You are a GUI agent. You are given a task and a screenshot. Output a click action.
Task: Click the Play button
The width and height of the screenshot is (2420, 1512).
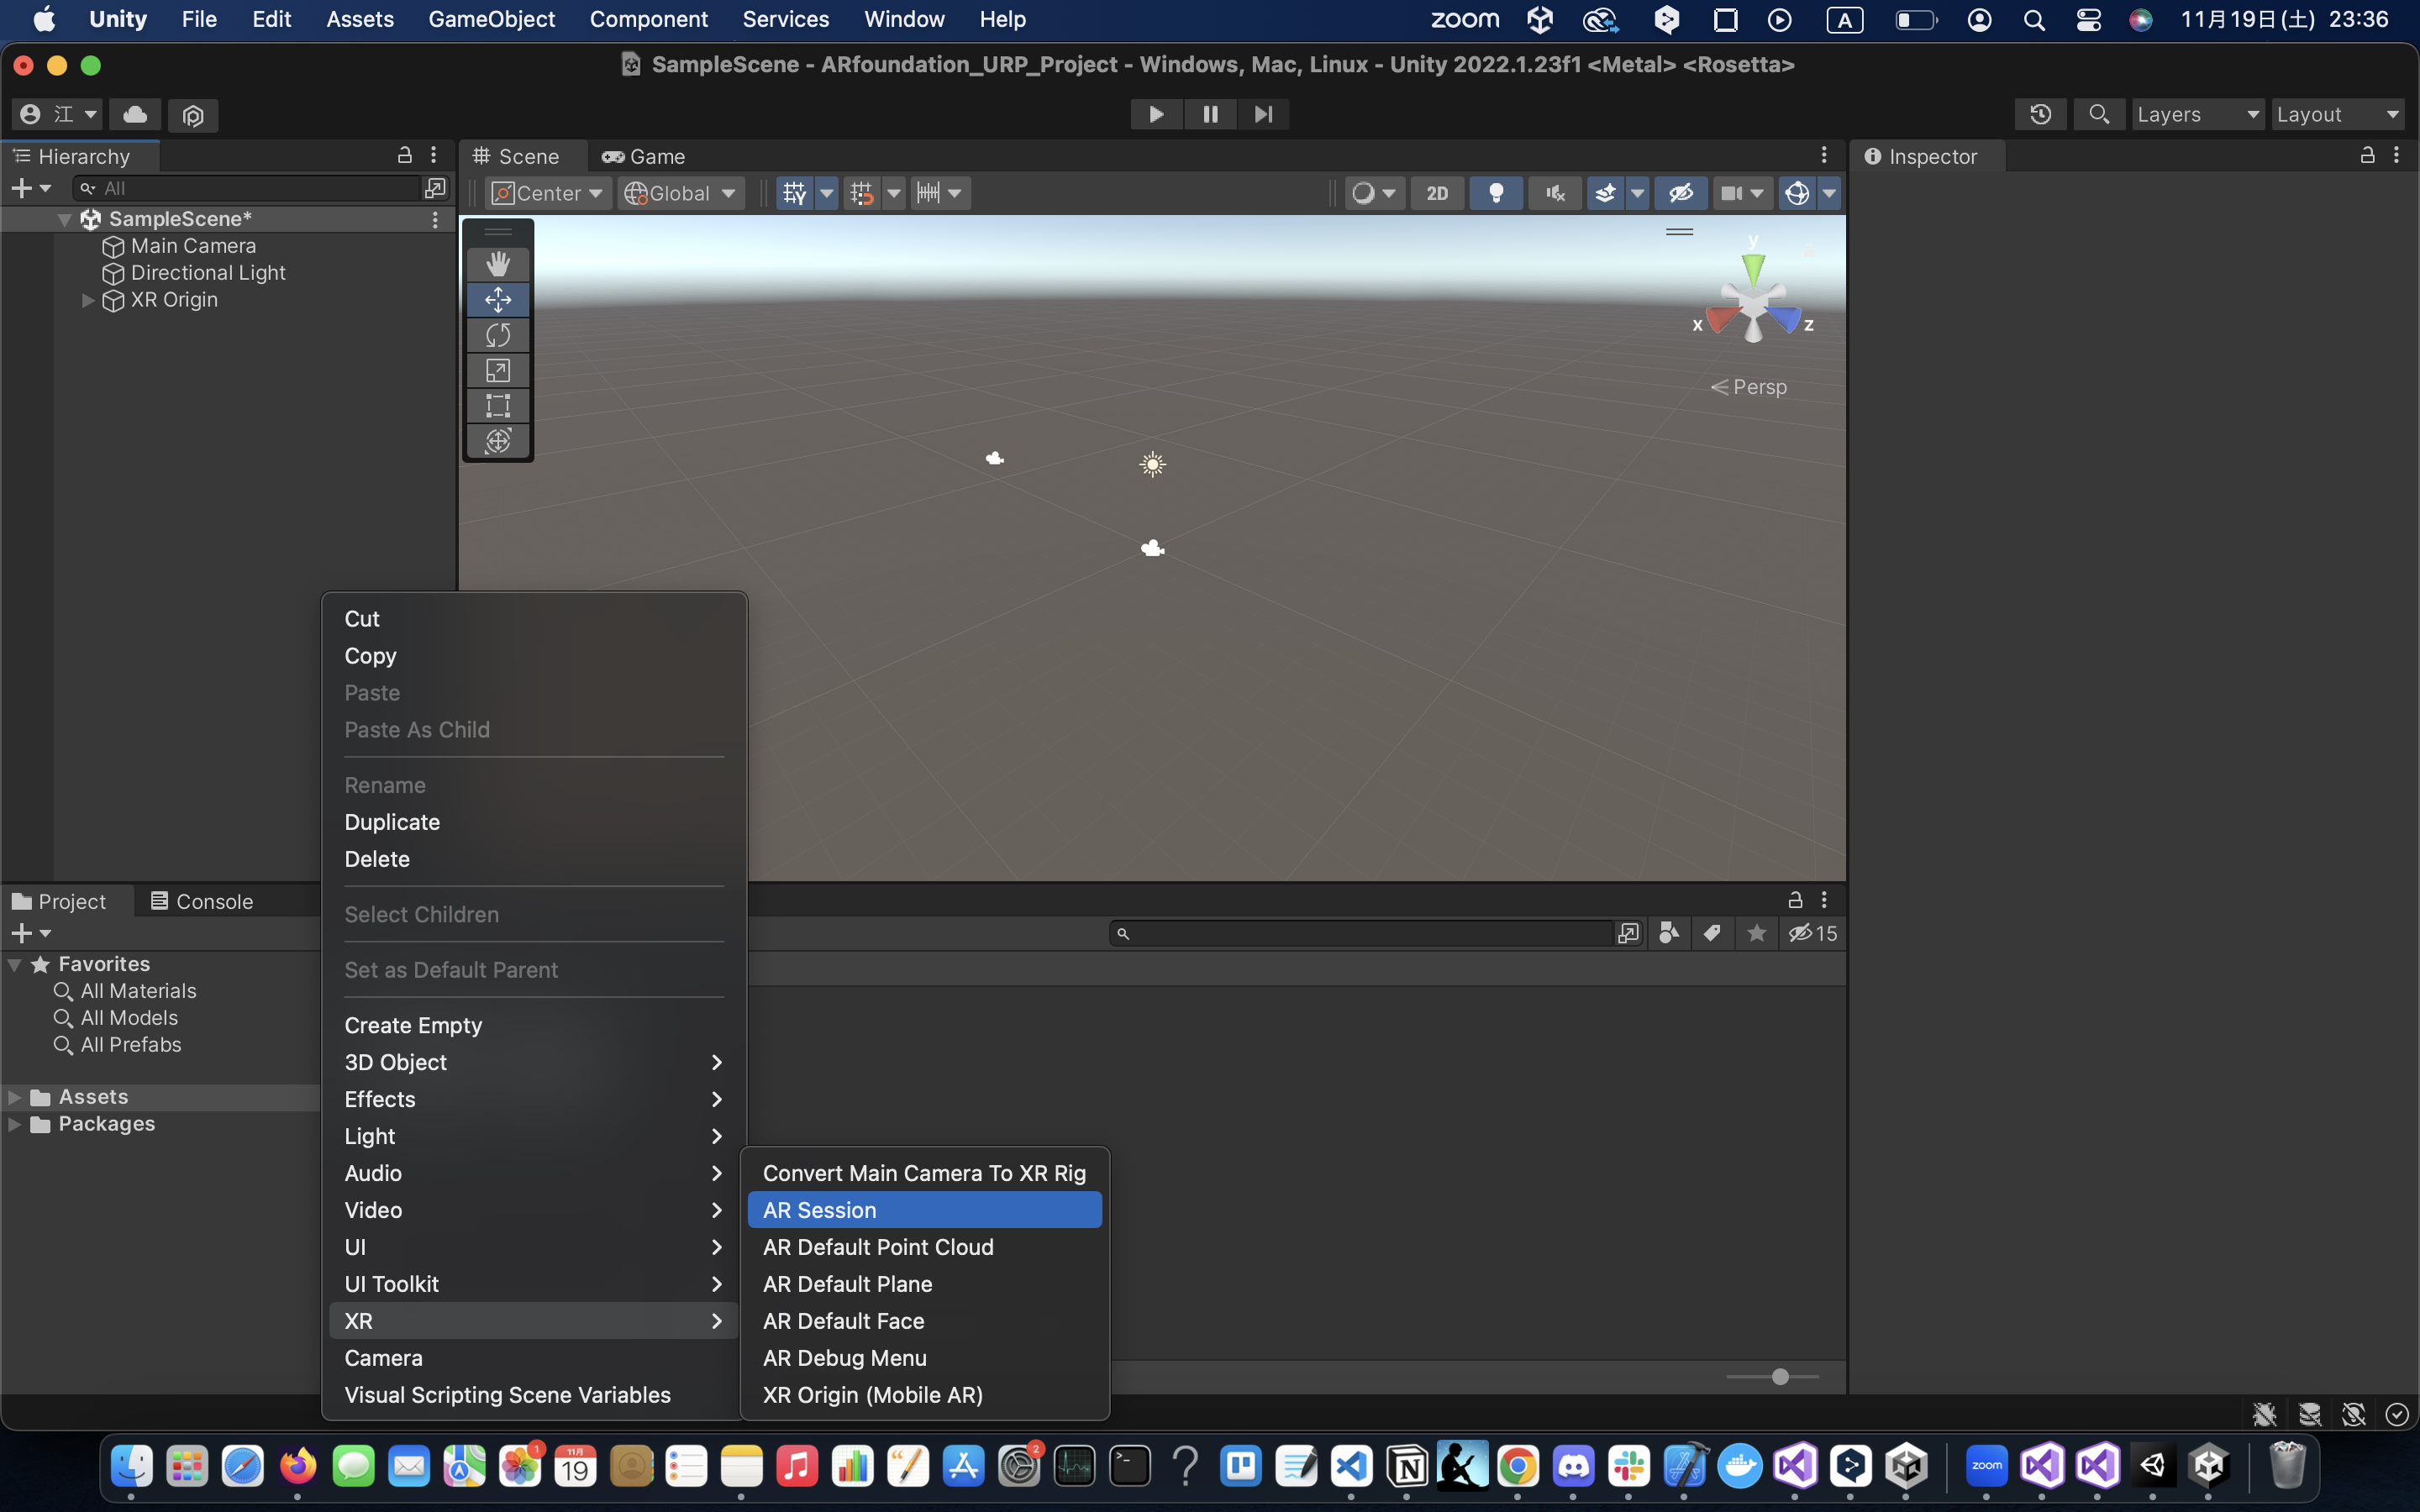click(x=1156, y=114)
